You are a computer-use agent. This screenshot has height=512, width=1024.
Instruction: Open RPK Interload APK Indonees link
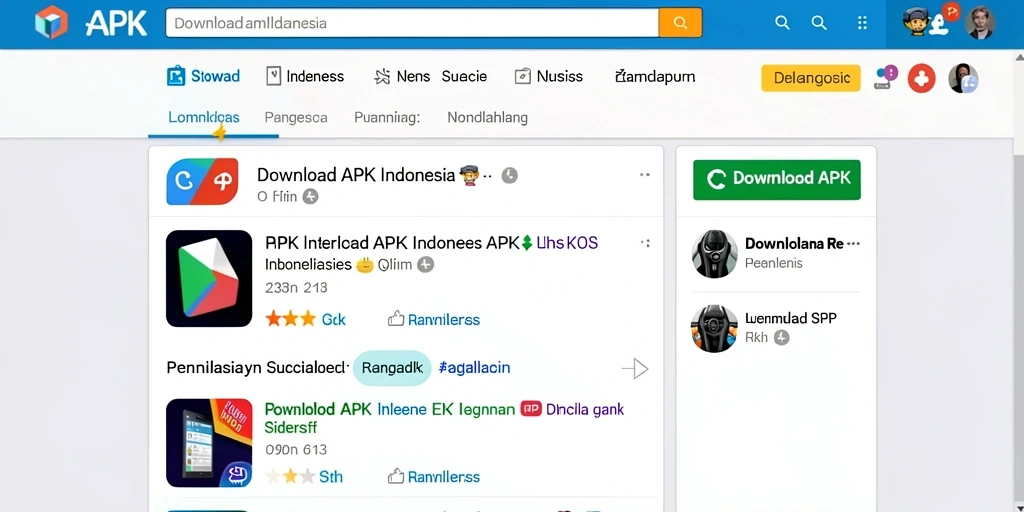tap(392, 243)
